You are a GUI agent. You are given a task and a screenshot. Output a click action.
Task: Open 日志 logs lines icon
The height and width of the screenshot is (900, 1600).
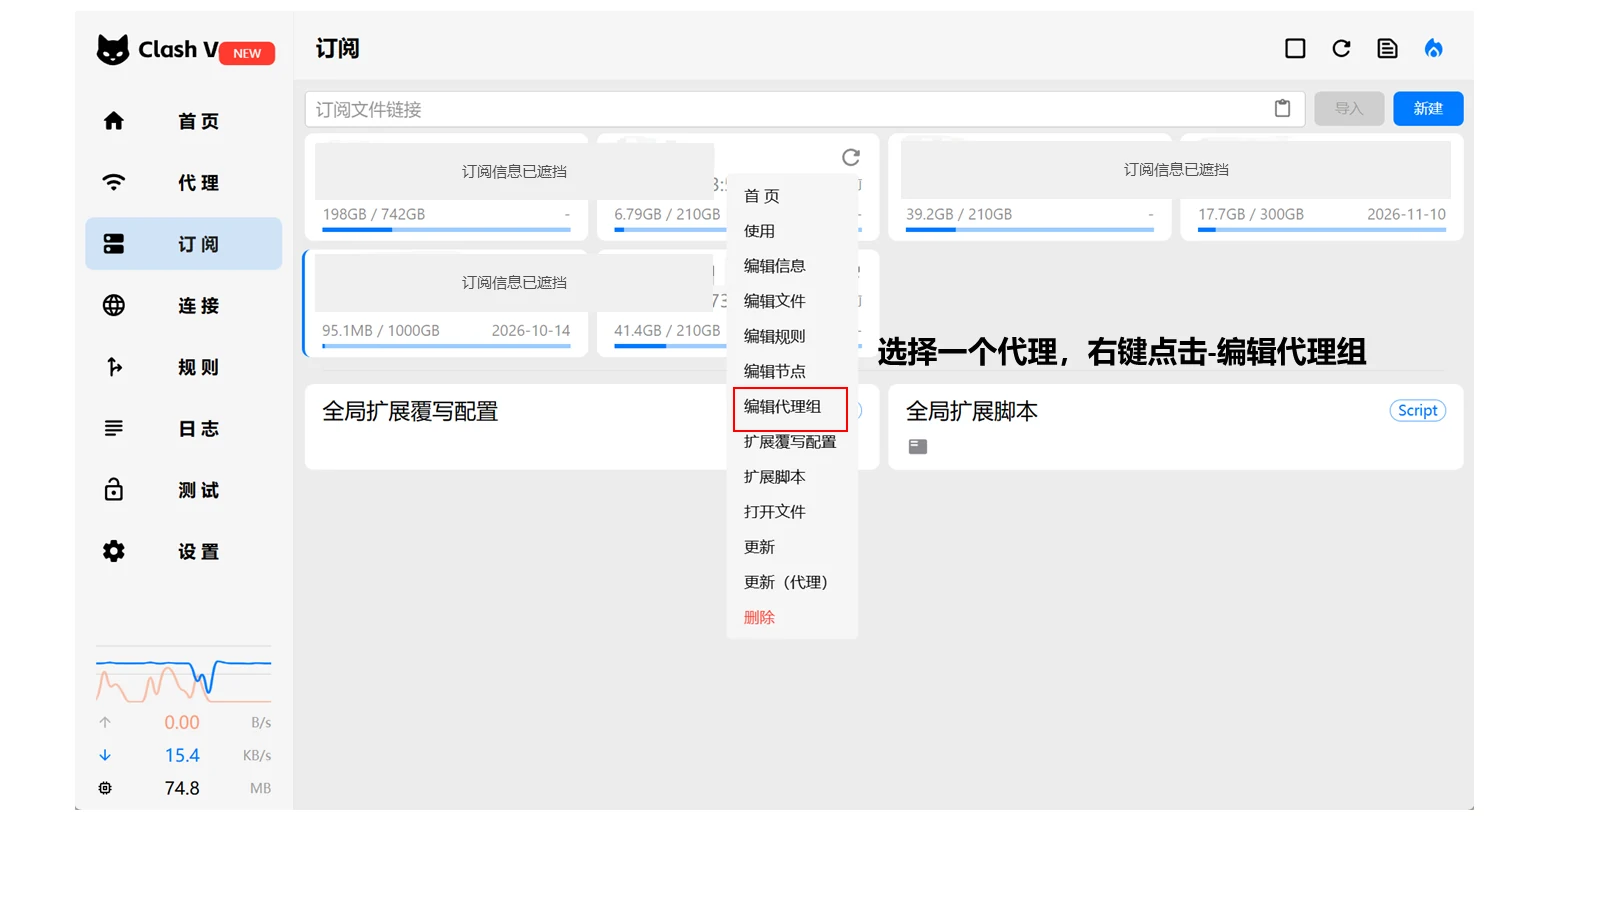pos(114,428)
